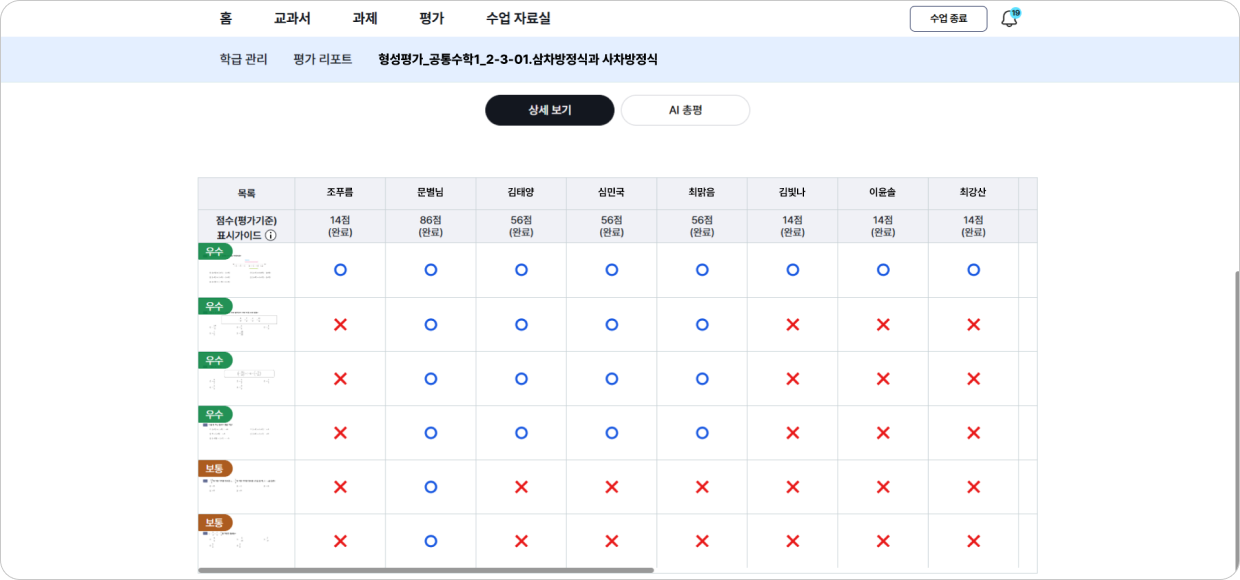Open the 교과서 menu
The width and height of the screenshot is (1240, 580).
292,18
